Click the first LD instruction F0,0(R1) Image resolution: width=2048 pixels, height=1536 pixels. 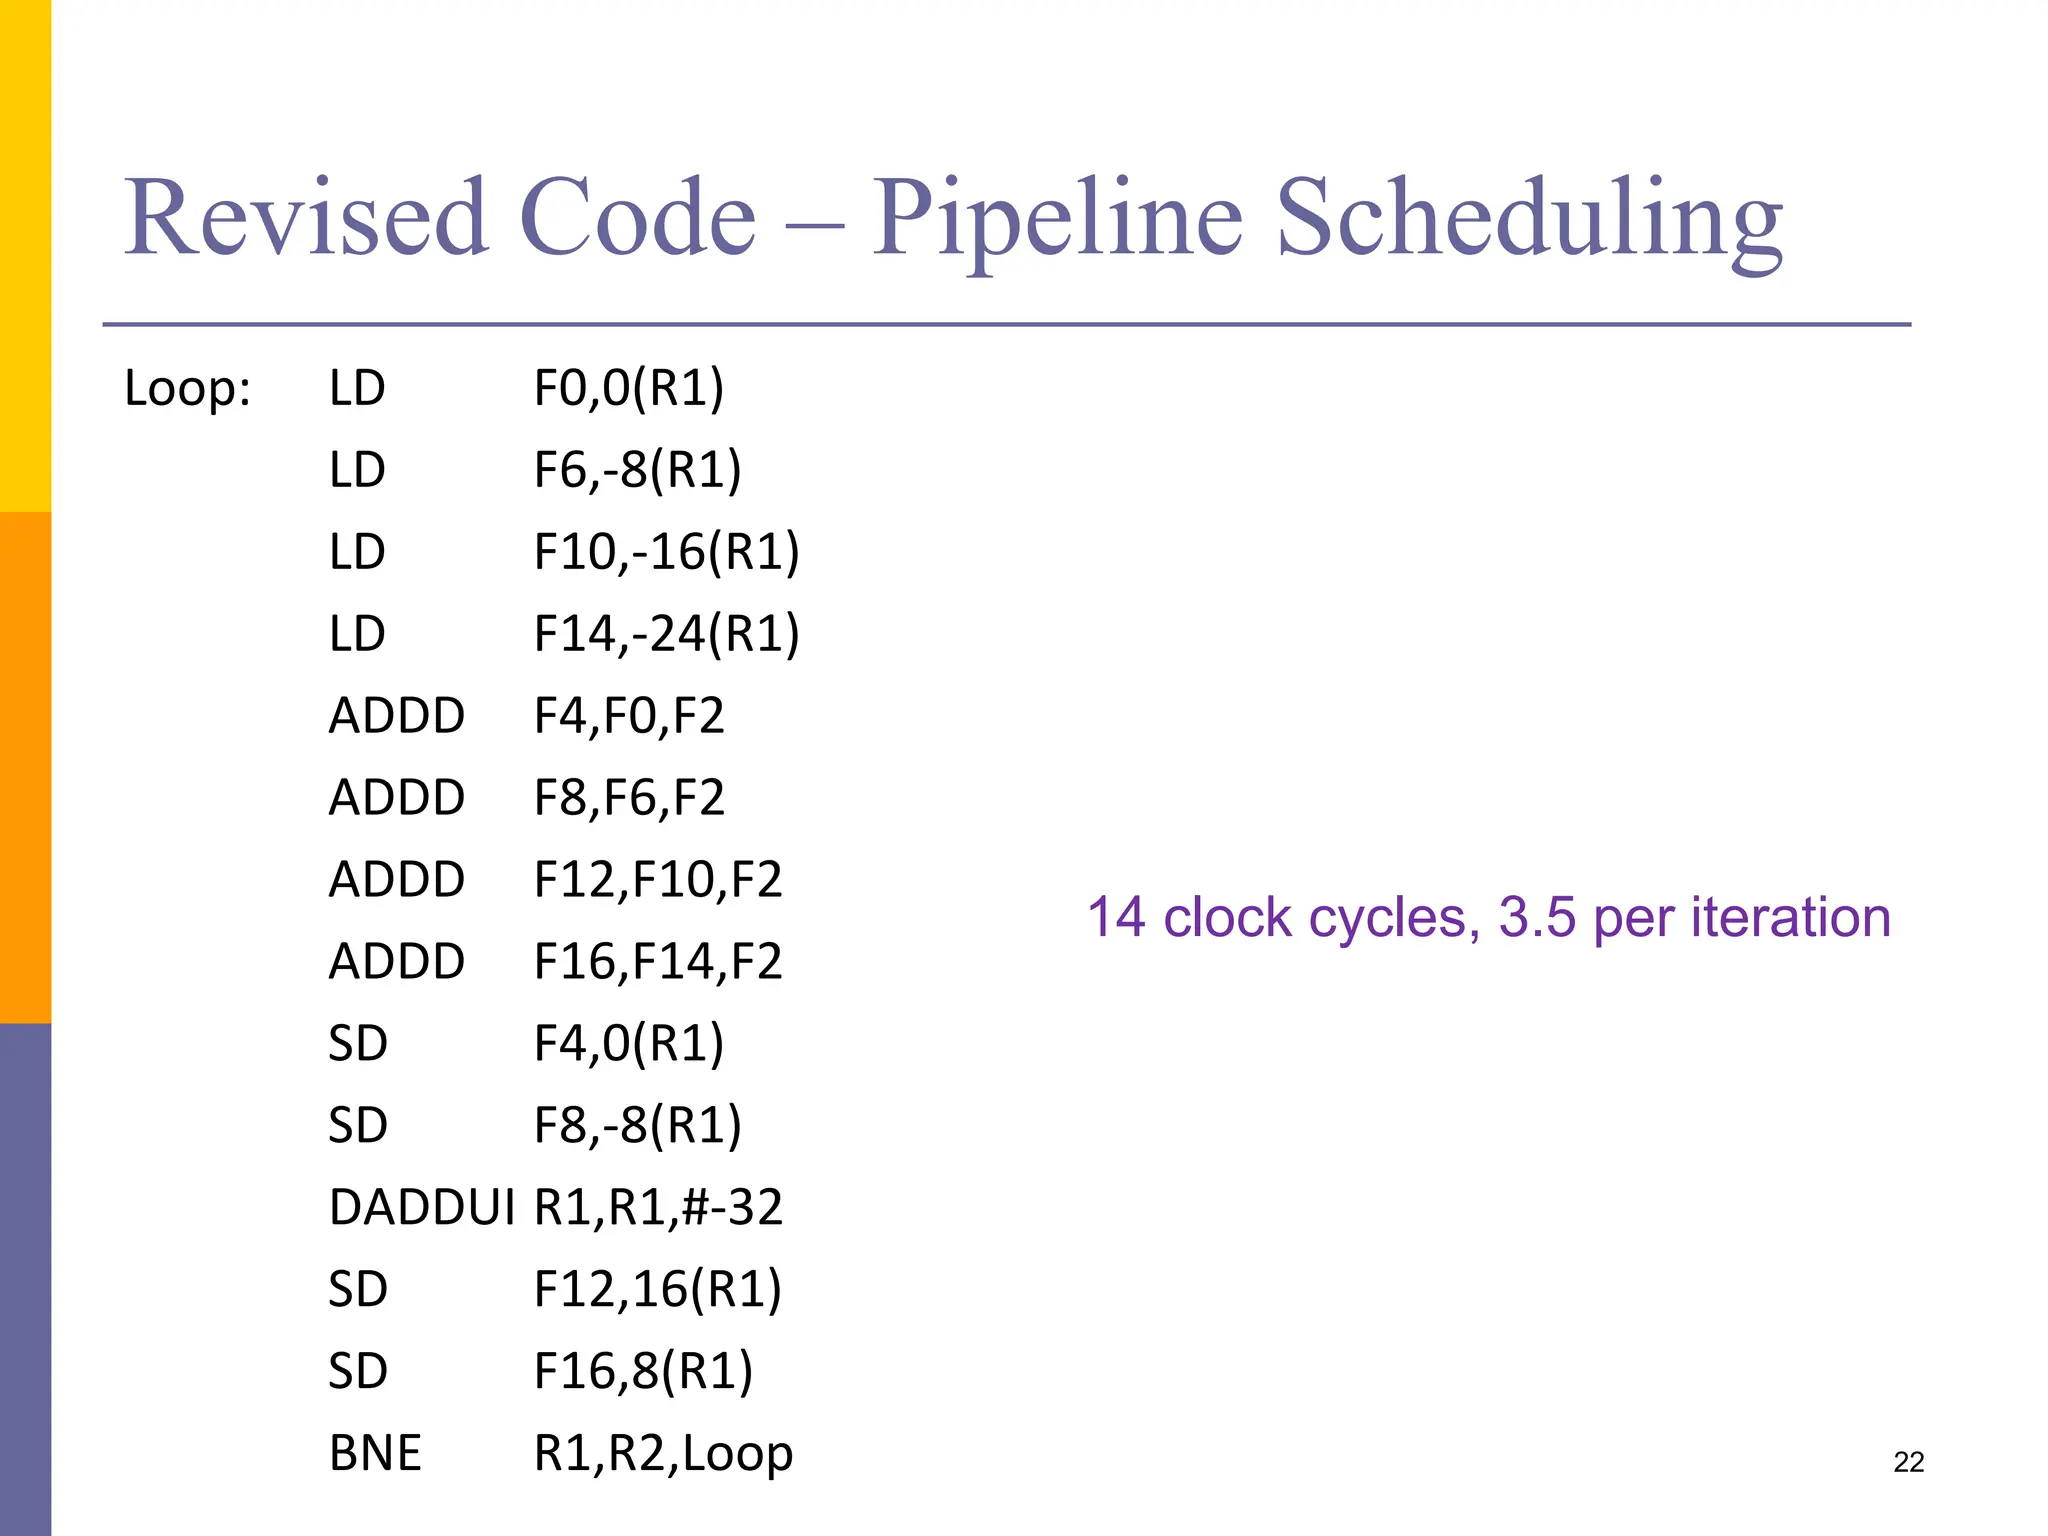click(526, 389)
